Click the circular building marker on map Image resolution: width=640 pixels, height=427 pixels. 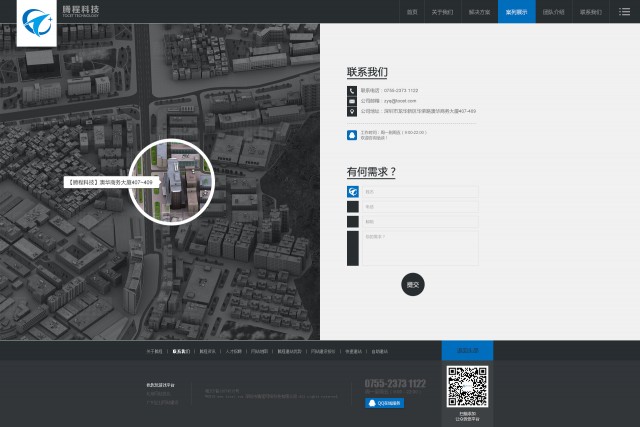coord(171,182)
